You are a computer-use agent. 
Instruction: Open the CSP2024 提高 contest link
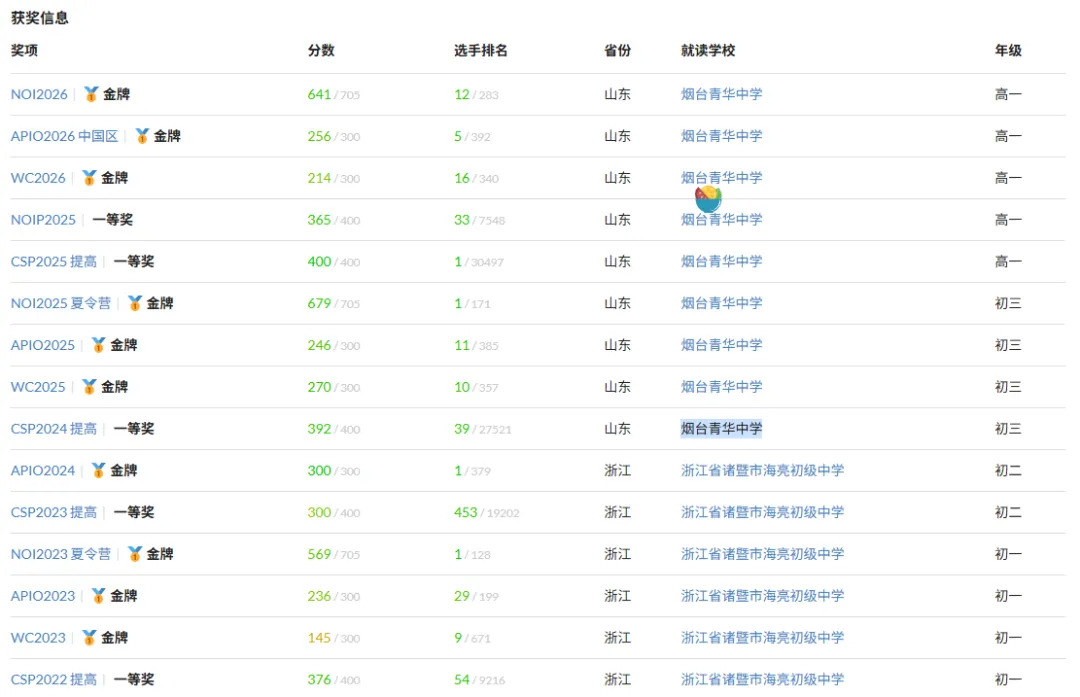(x=54, y=429)
